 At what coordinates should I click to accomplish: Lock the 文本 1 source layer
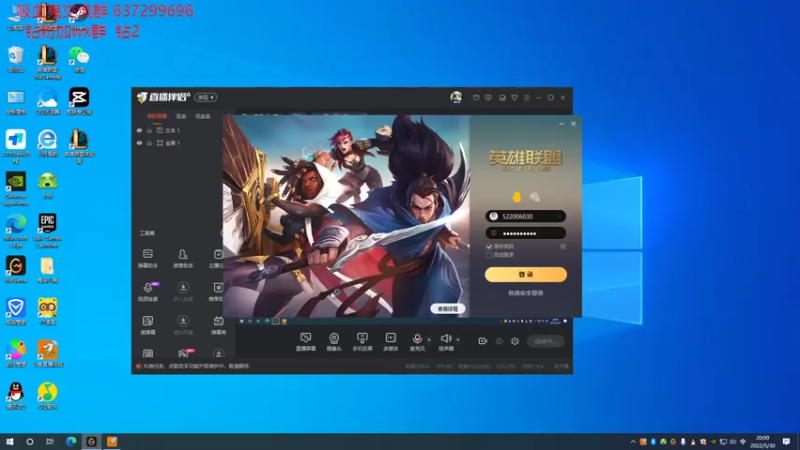point(149,131)
